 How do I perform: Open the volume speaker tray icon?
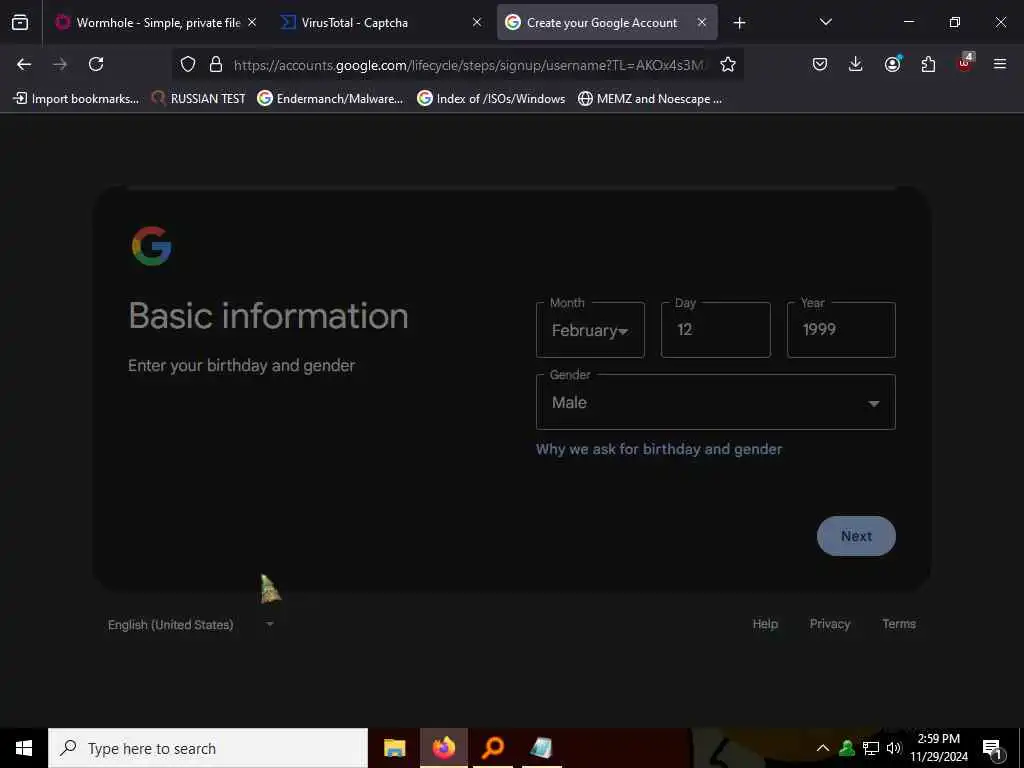(x=893, y=748)
